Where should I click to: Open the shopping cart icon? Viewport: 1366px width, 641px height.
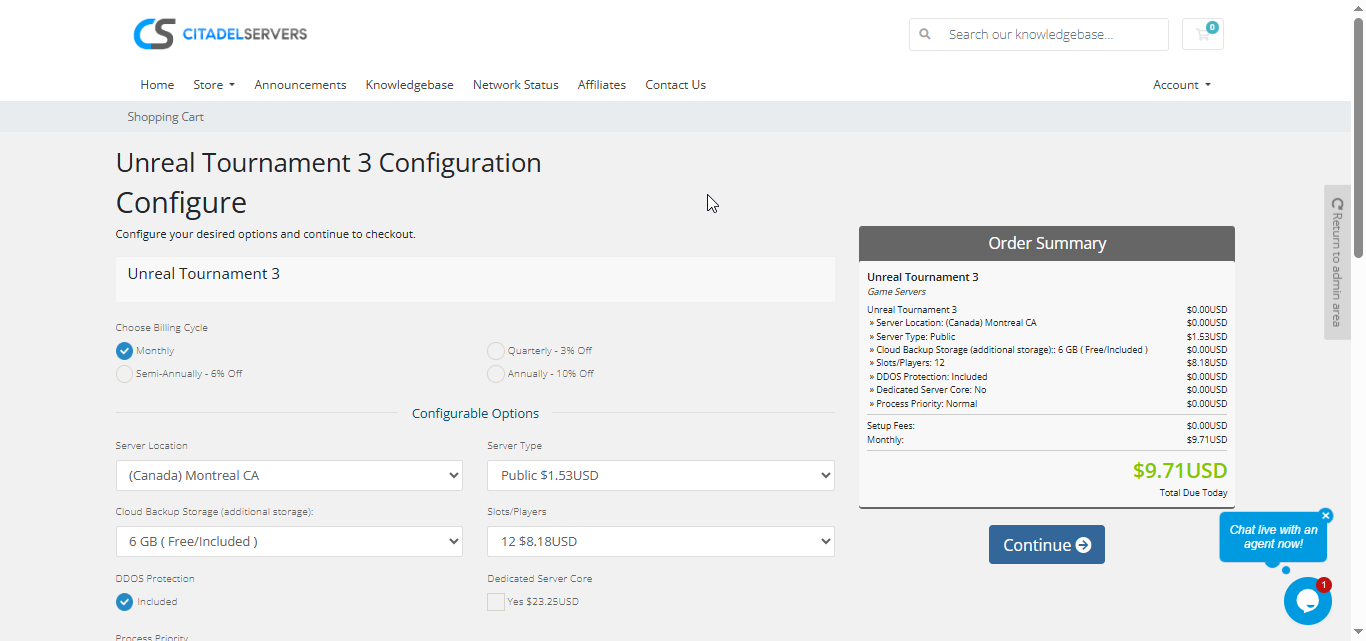click(x=1202, y=34)
